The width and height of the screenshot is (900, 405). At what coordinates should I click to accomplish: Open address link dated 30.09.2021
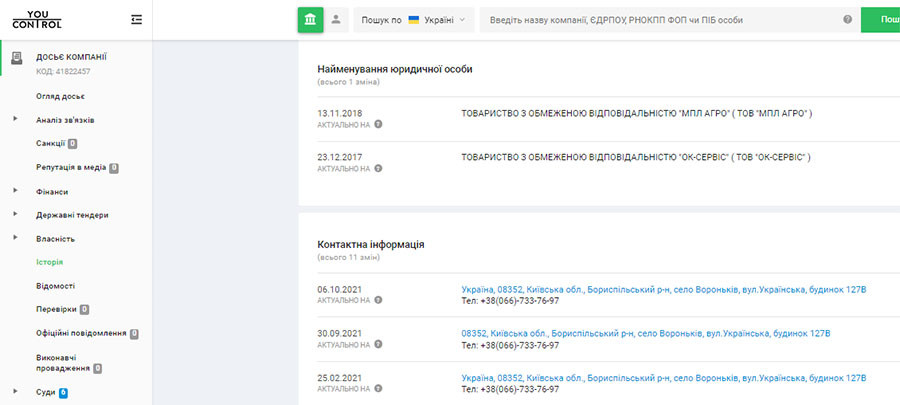pos(646,333)
